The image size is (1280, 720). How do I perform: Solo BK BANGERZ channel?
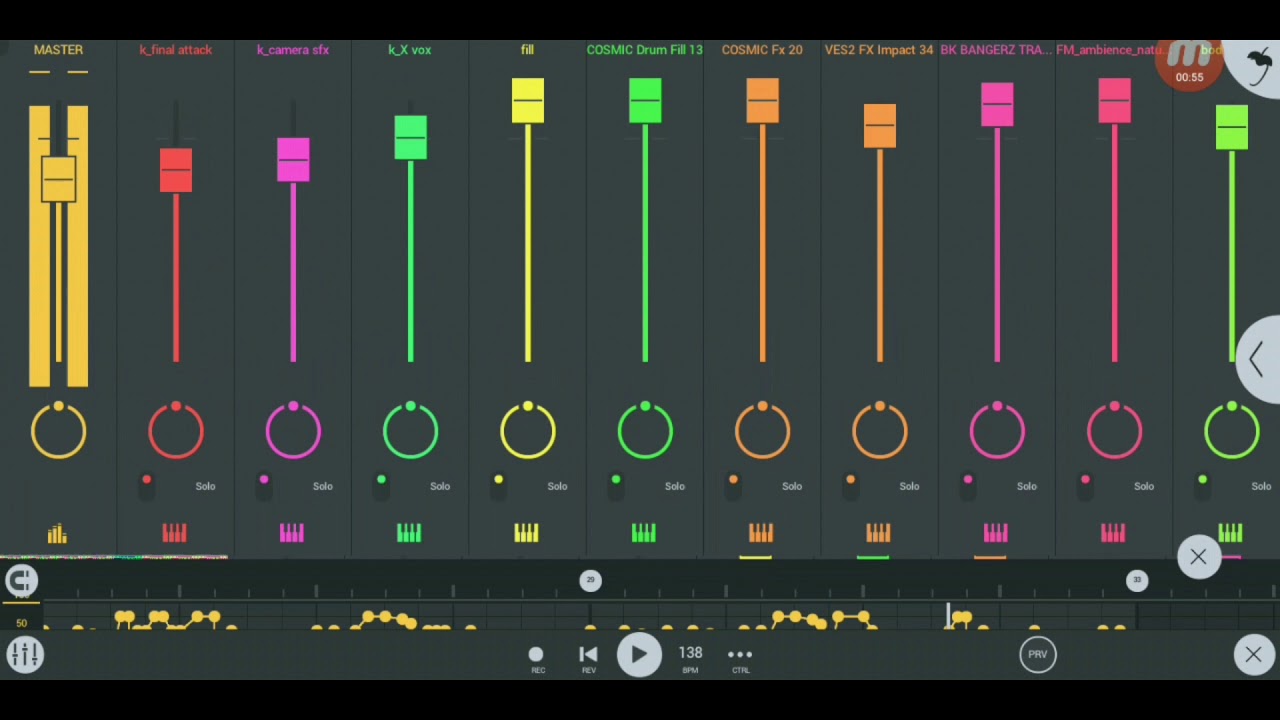coord(1026,486)
